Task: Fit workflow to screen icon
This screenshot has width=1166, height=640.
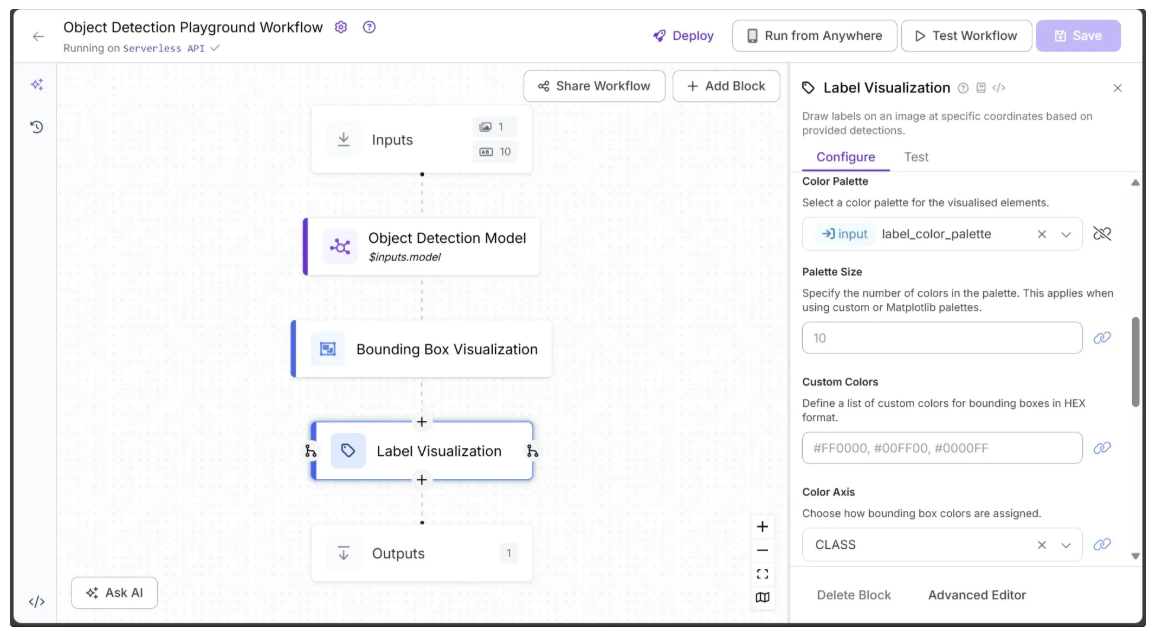Action: point(762,574)
